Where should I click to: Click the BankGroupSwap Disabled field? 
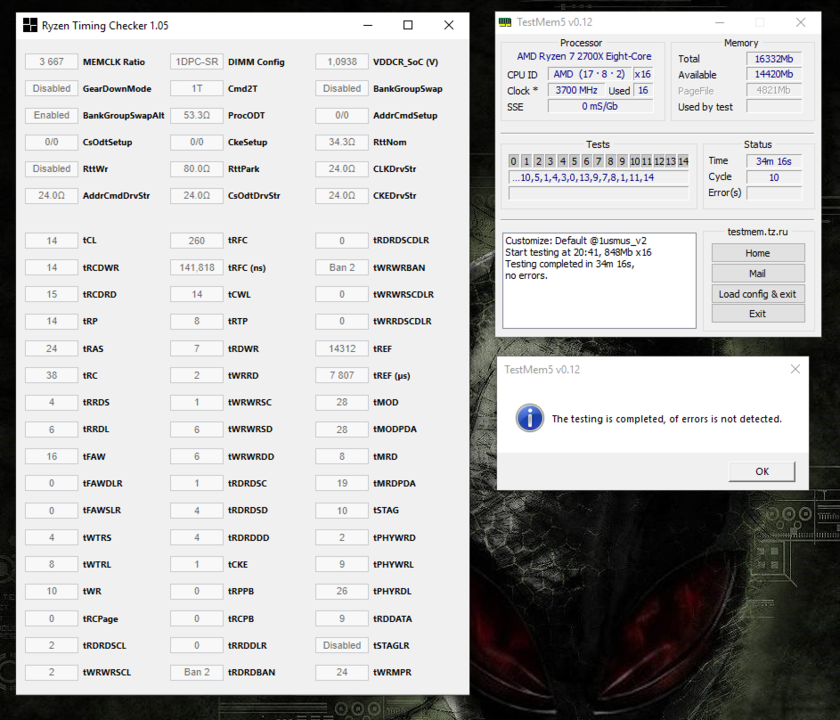tap(342, 88)
